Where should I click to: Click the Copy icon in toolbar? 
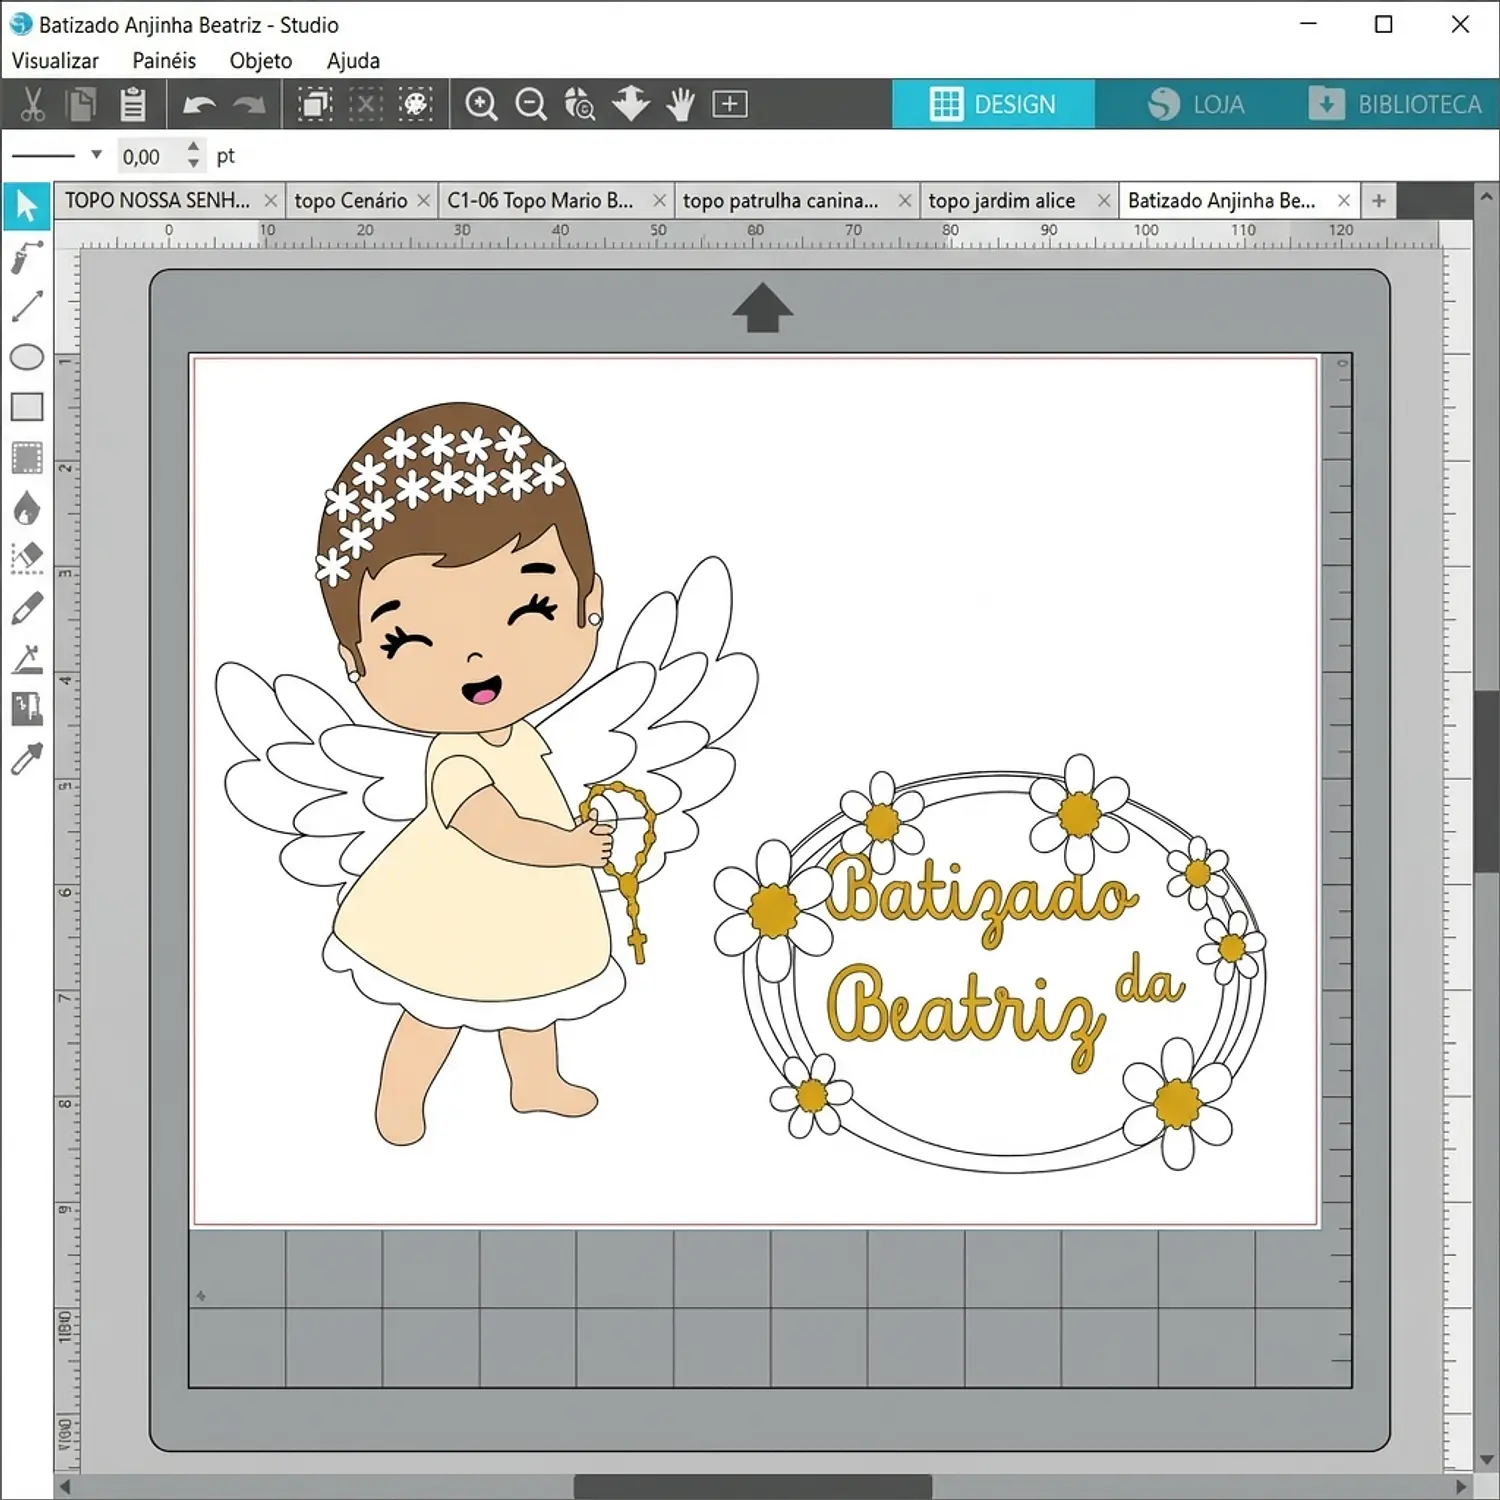pos(81,104)
